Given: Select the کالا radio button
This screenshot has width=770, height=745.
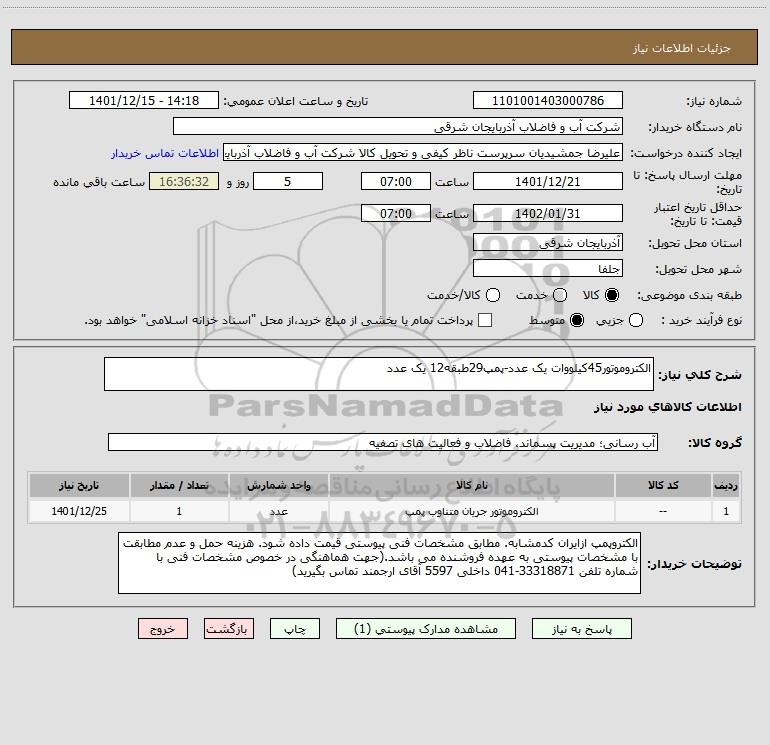Looking at the screenshot, I should tap(612, 295).
